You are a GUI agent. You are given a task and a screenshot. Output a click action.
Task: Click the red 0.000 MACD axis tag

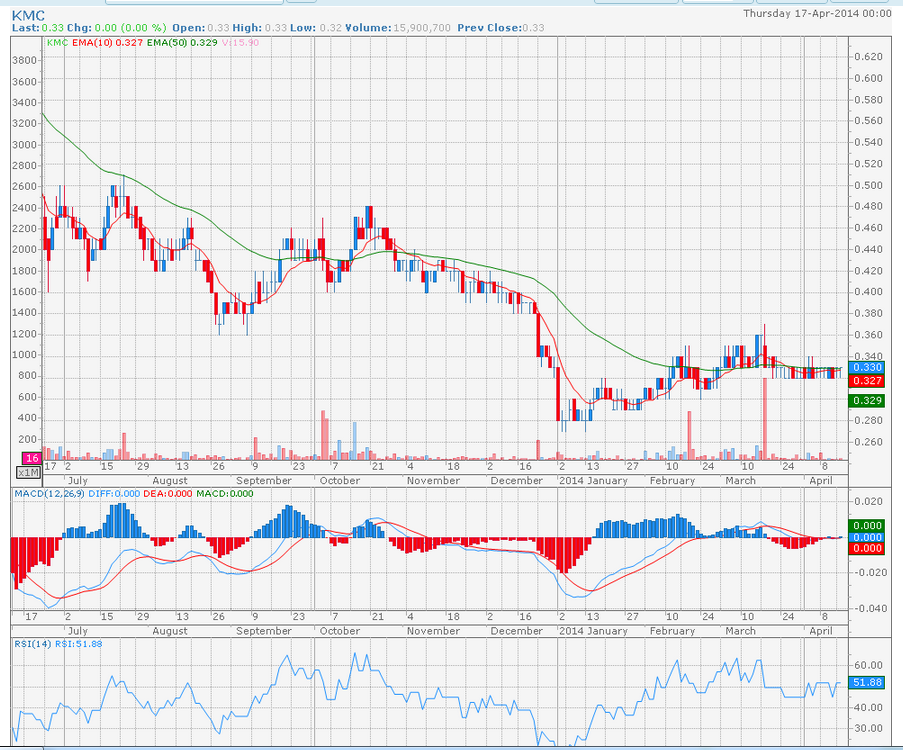click(864, 548)
